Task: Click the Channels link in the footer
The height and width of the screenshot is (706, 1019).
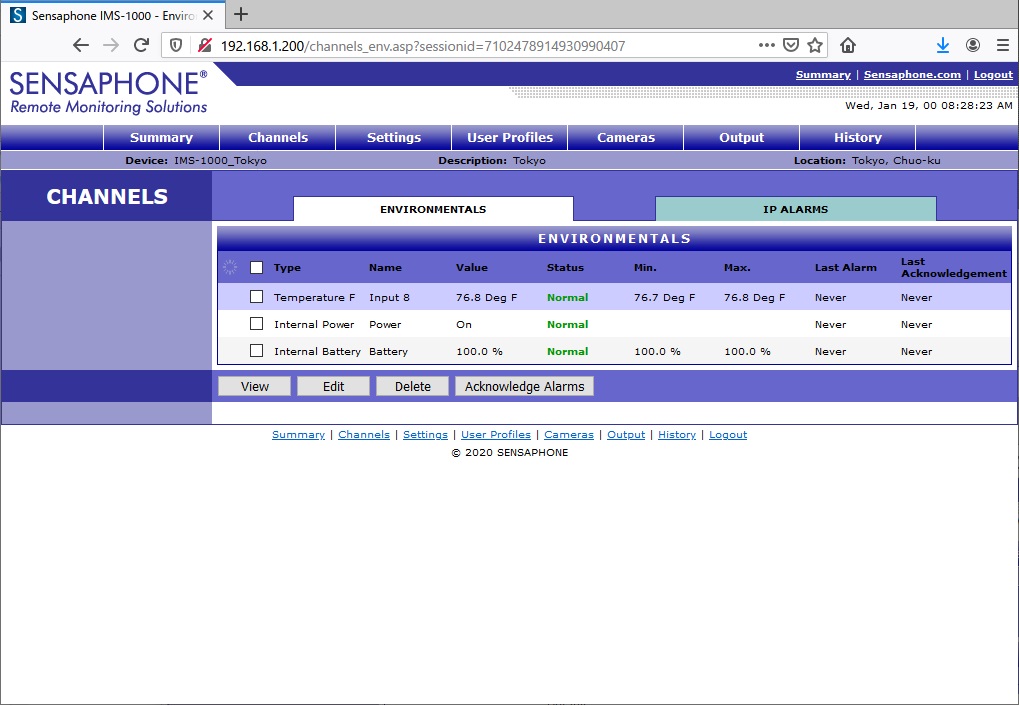Action: (x=364, y=434)
